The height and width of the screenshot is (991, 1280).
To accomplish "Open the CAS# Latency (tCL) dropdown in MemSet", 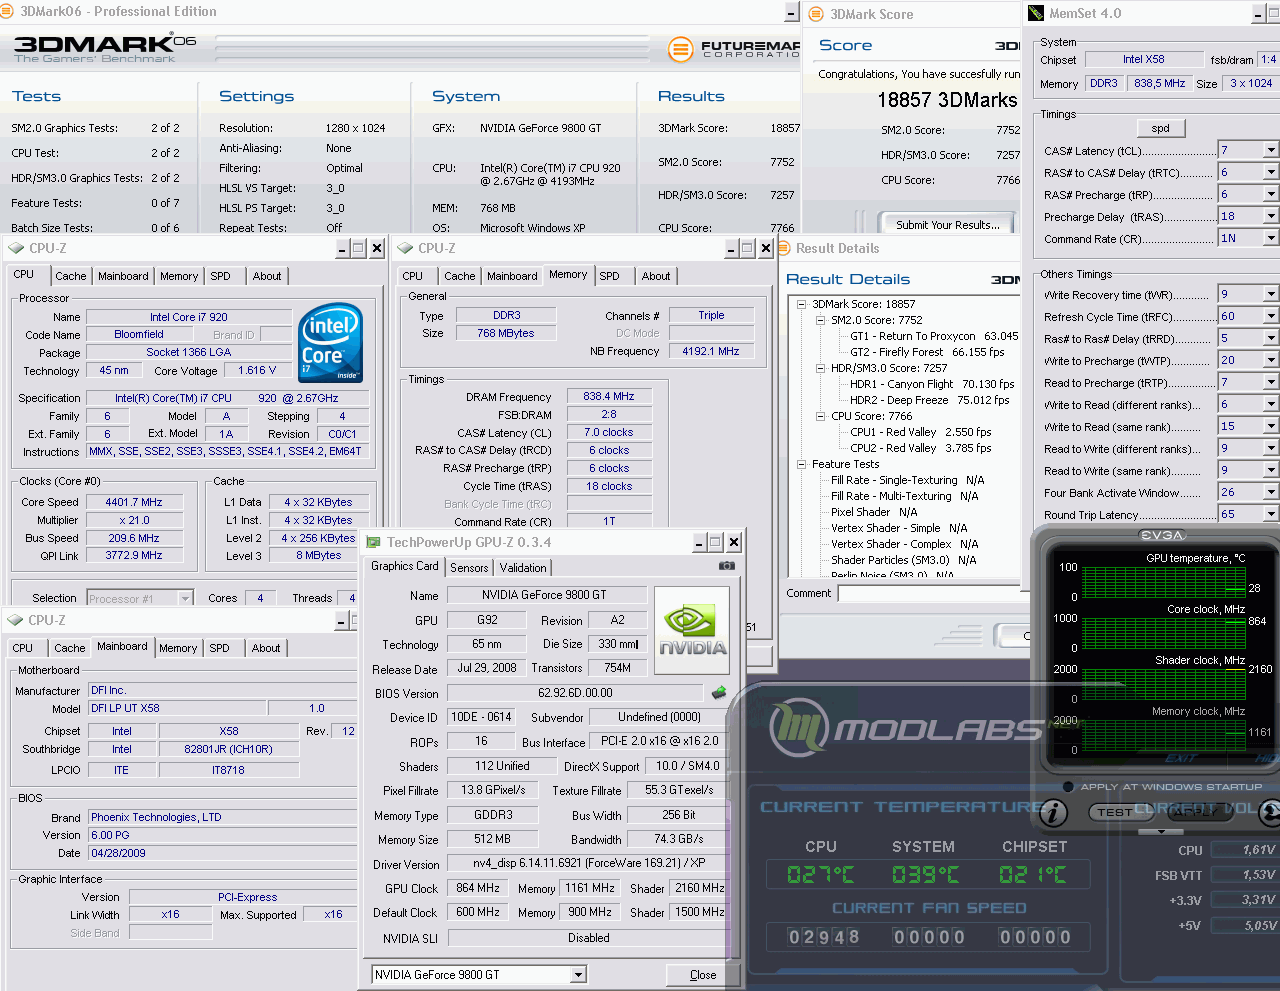I will click(x=1271, y=150).
